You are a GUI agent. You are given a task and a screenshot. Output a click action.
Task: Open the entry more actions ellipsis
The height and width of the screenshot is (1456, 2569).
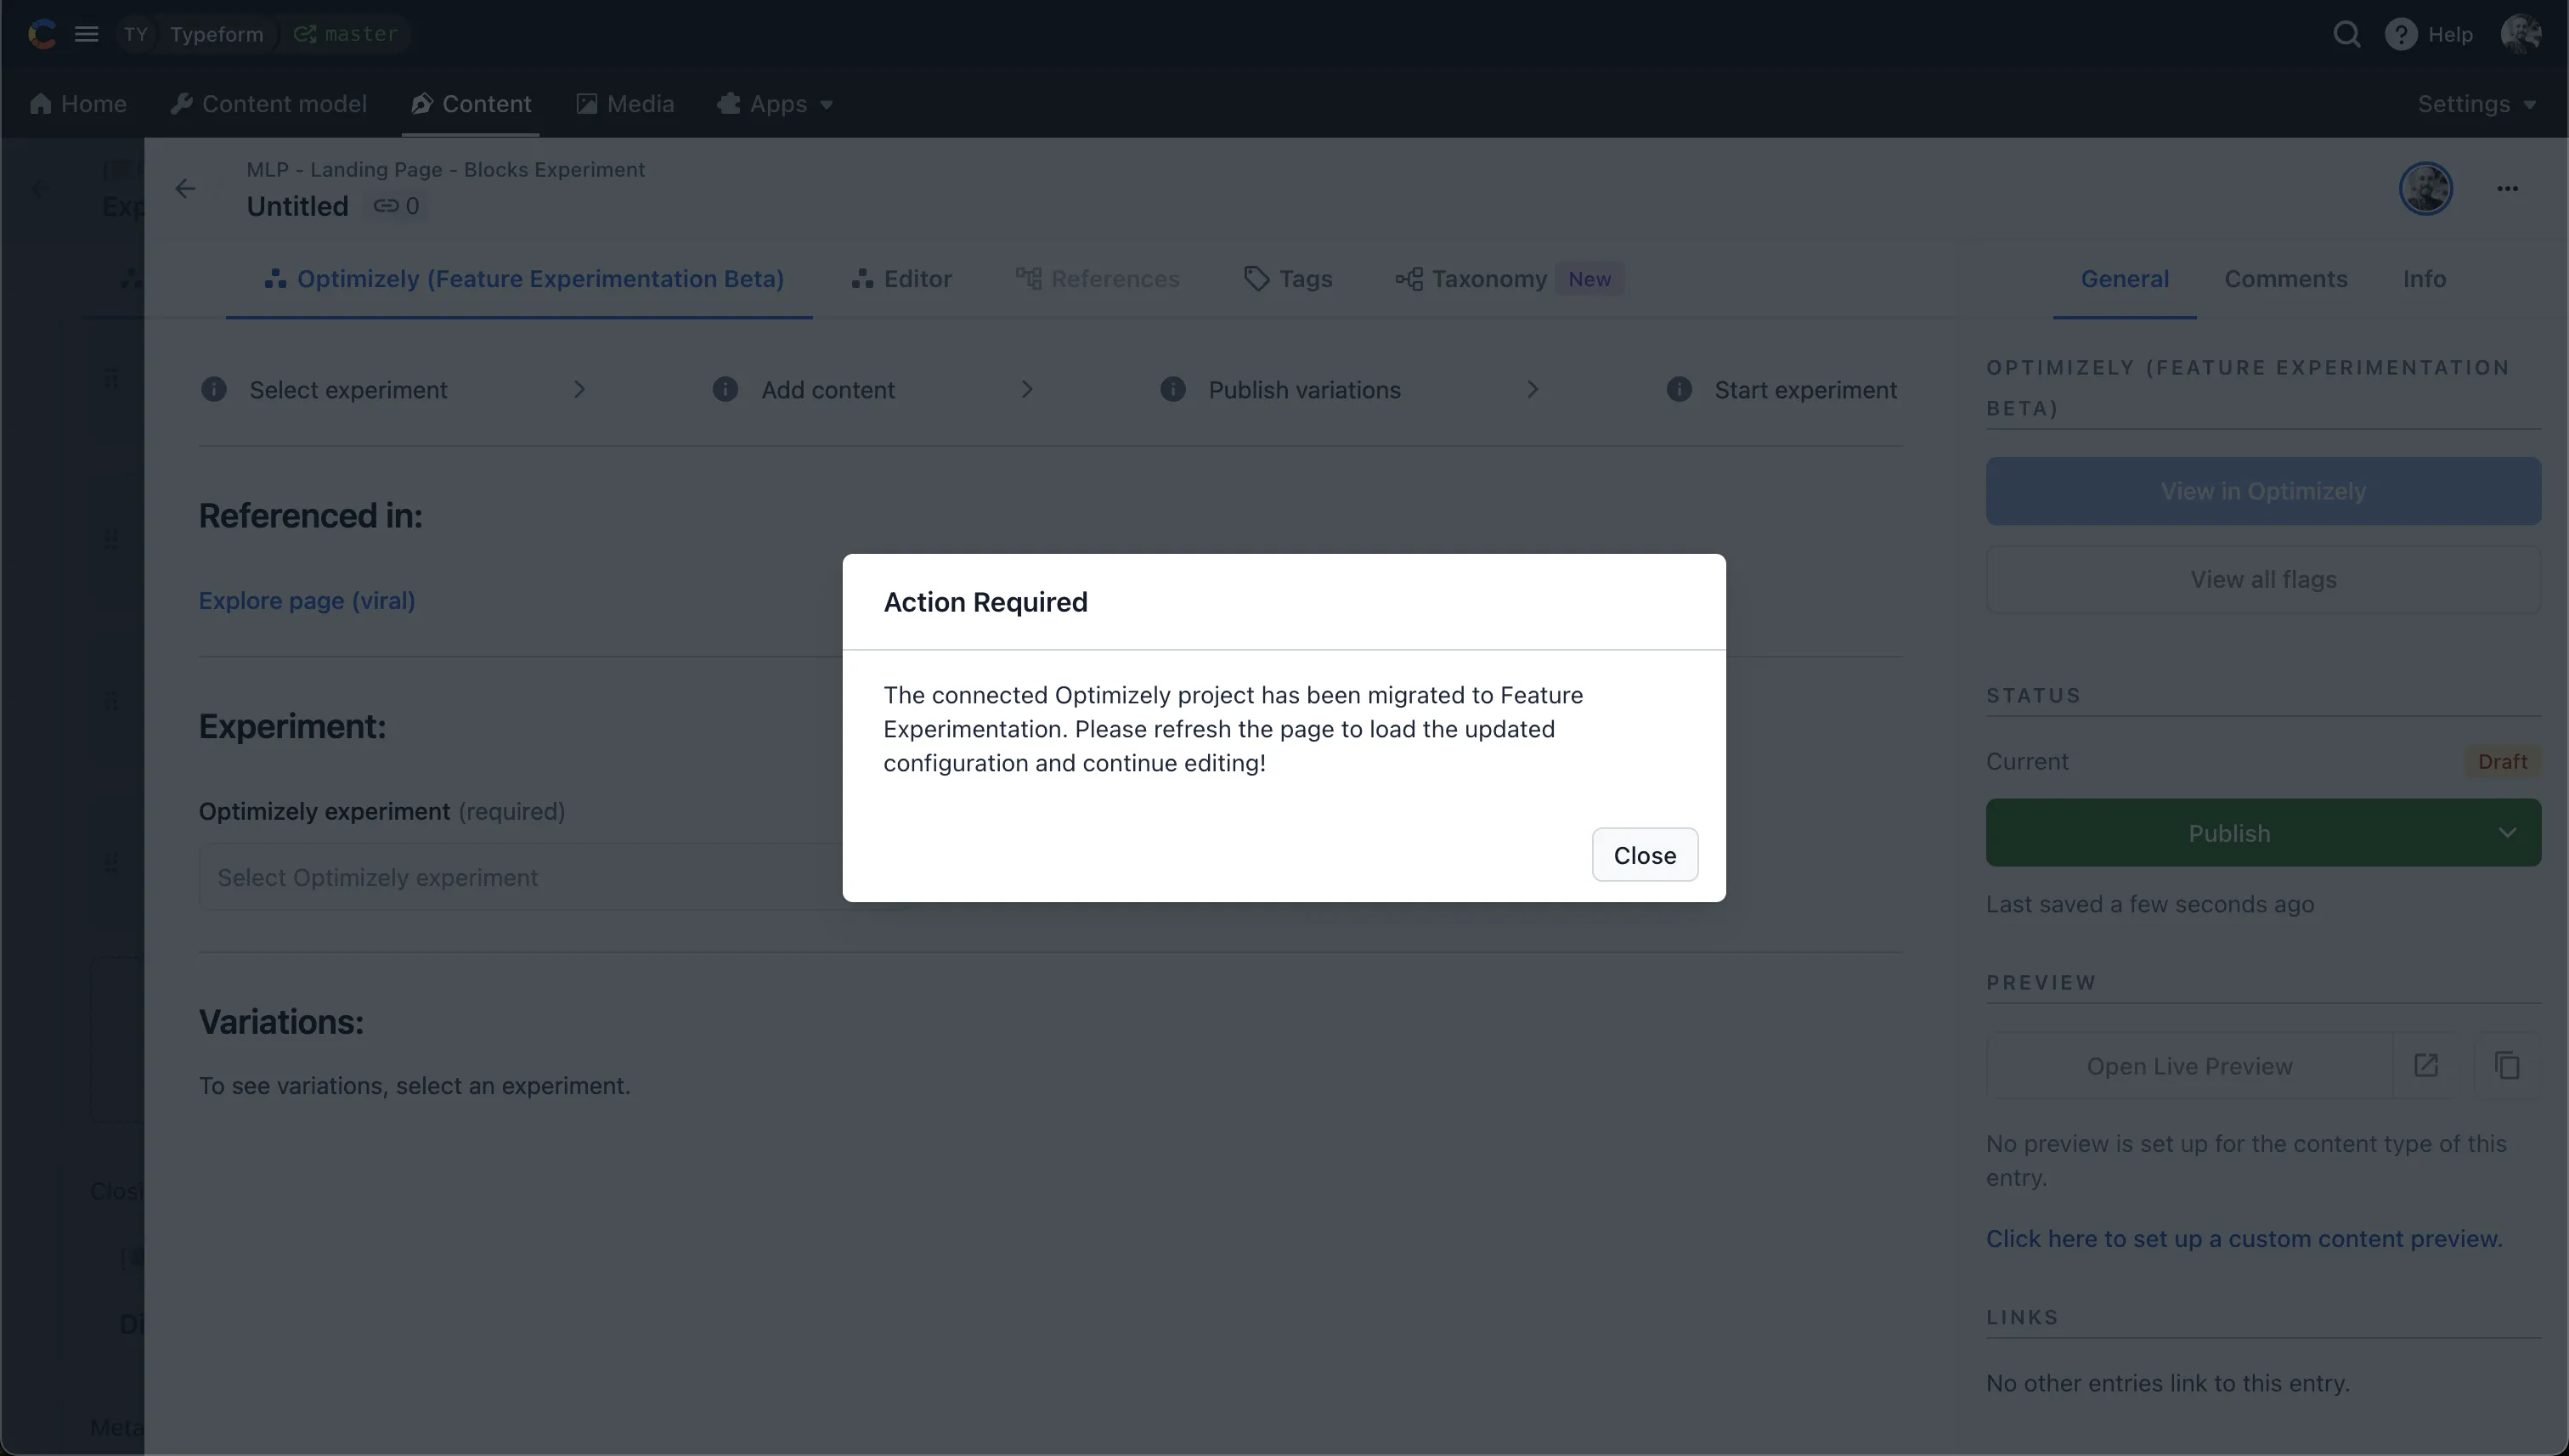pos(2506,188)
